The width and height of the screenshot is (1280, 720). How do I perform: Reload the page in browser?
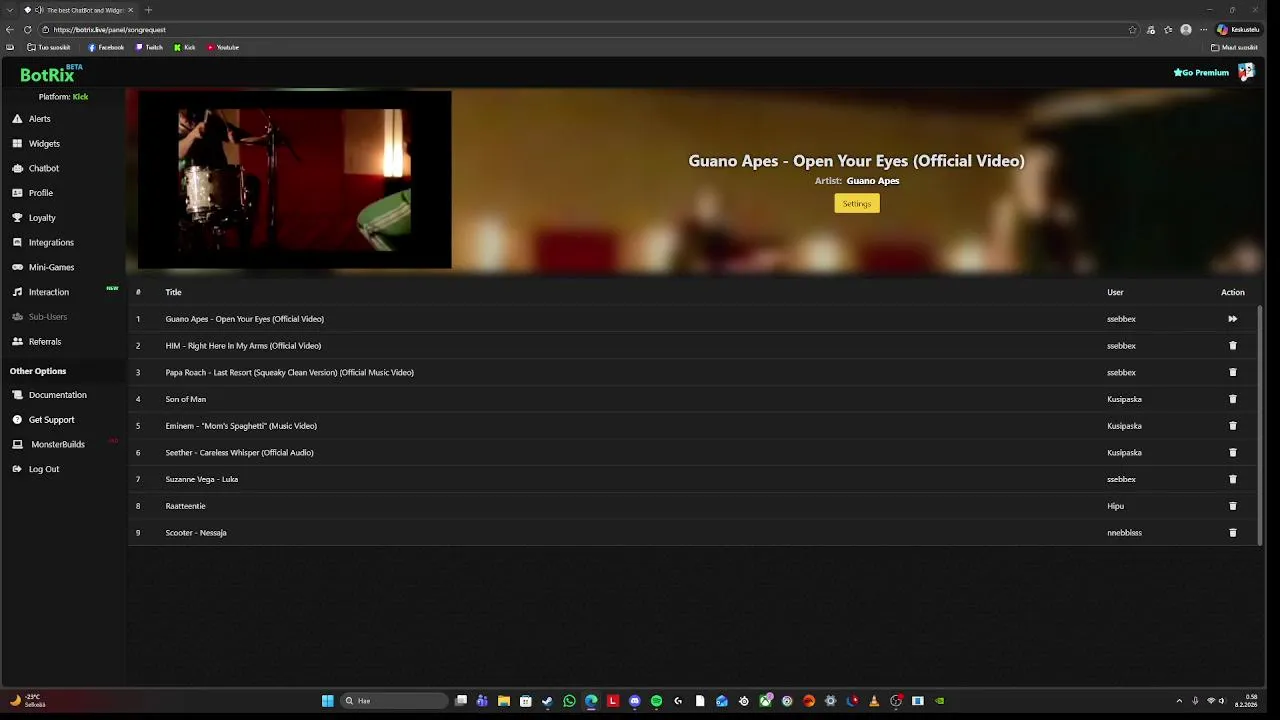click(x=27, y=30)
